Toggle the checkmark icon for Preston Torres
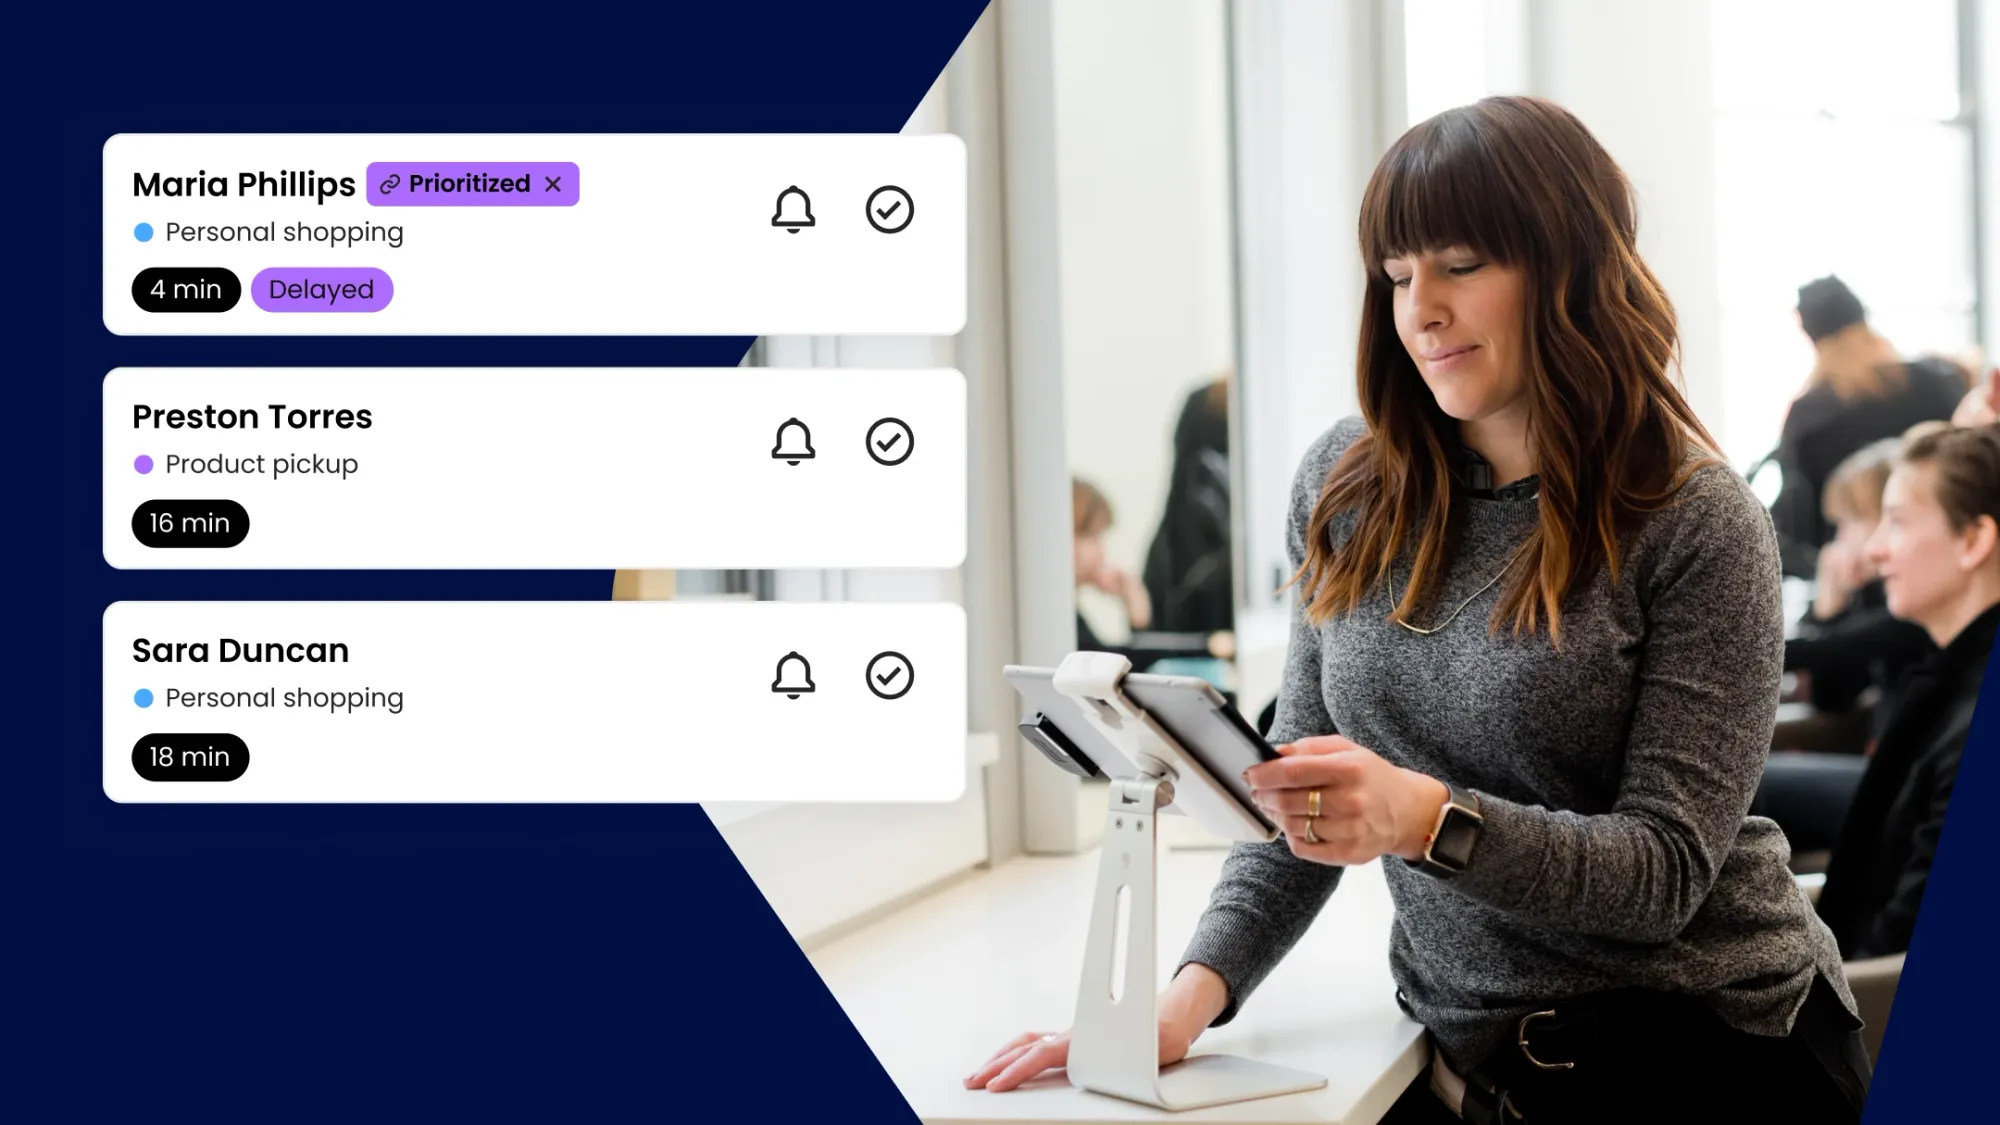 [x=889, y=441]
